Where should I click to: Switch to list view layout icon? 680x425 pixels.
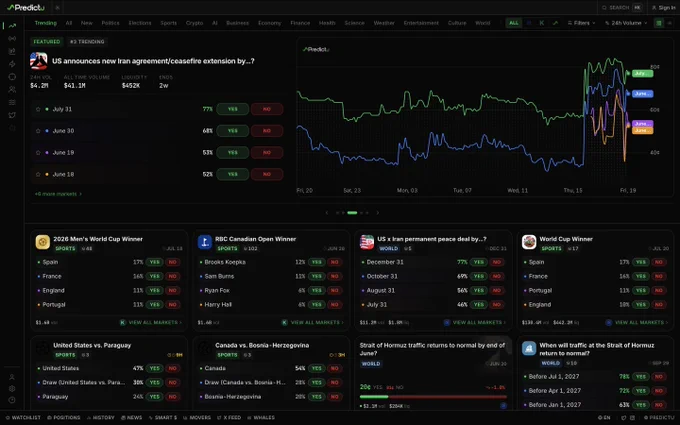click(670, 23)
